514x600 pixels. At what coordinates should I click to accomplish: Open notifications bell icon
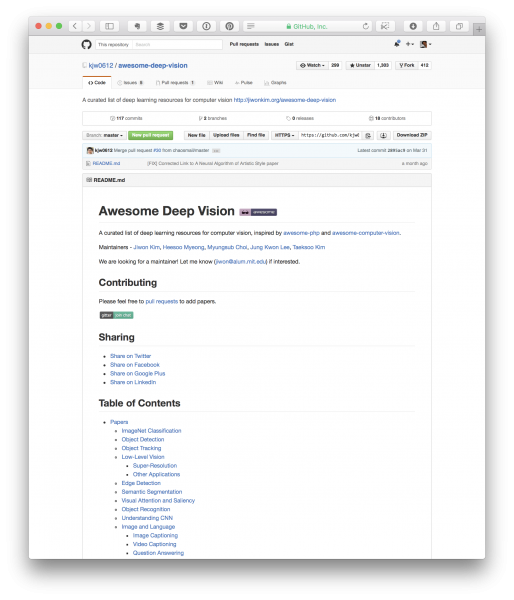[x=397, y=44]
